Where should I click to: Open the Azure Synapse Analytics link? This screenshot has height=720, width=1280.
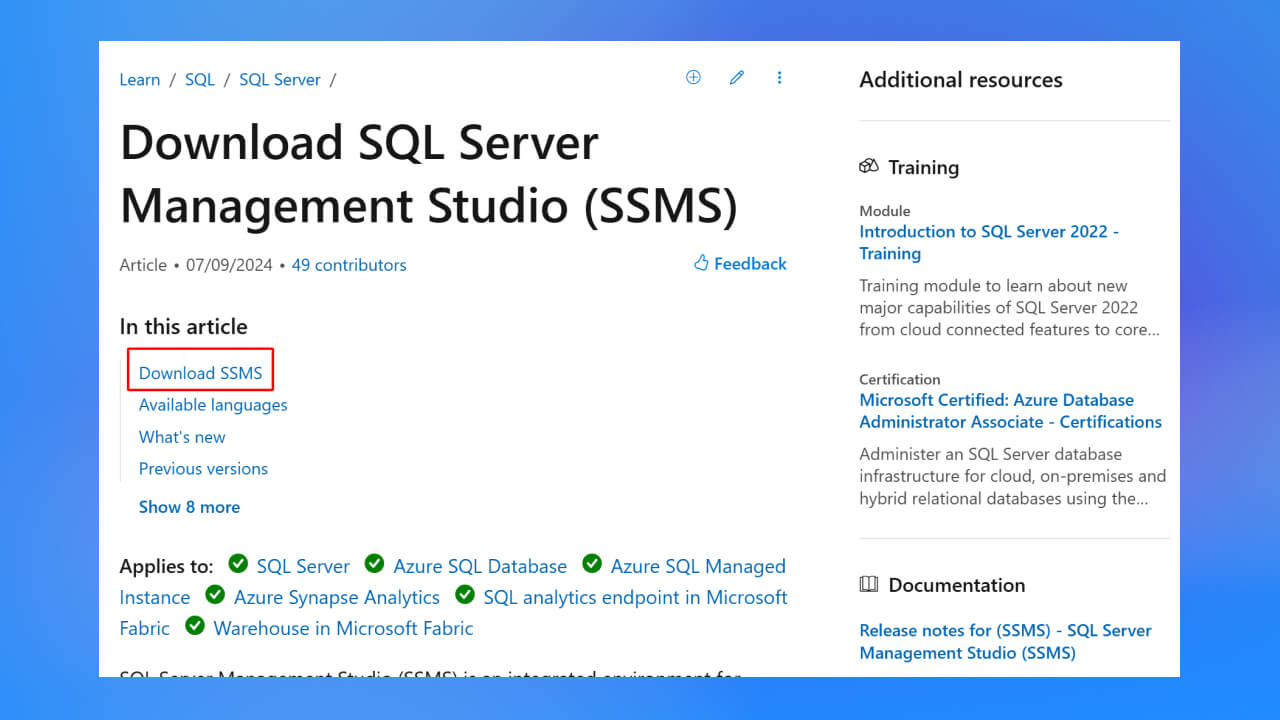[x=337, y=597]
